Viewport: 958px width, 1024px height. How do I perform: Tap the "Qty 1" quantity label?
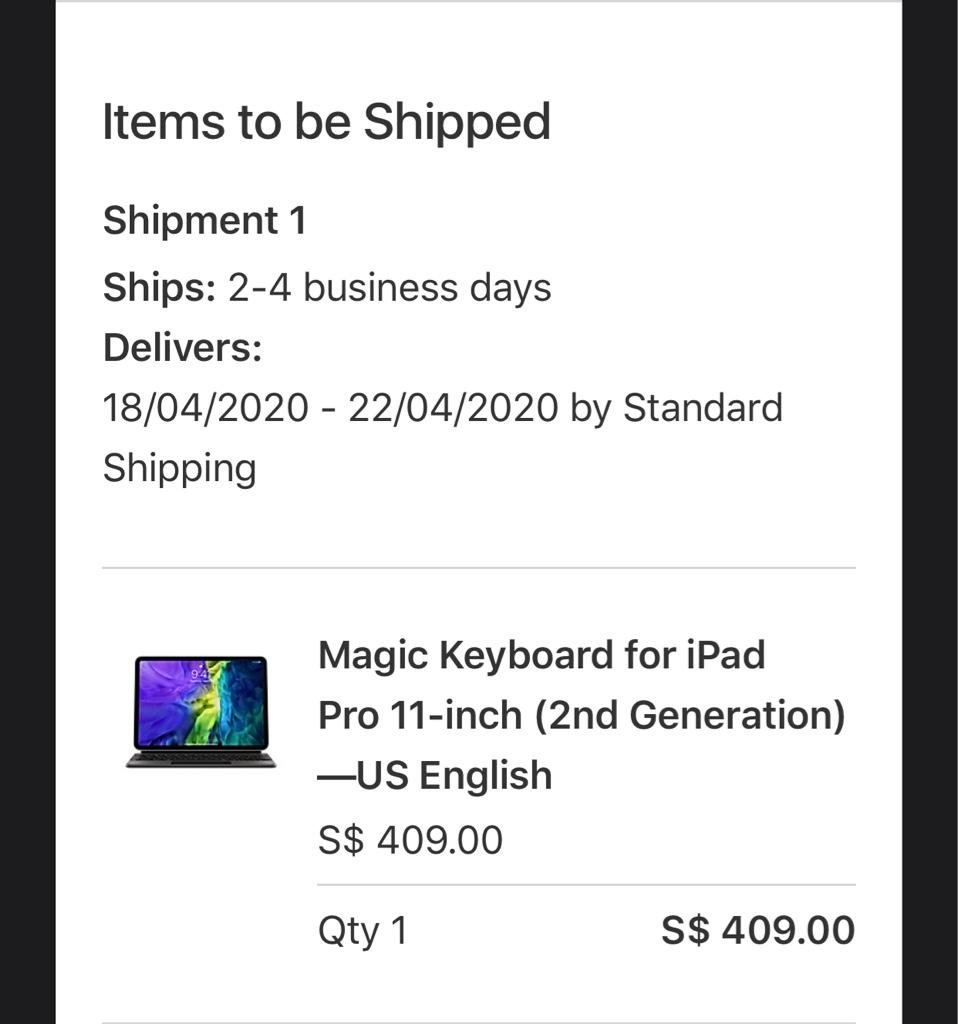click(x=362, y=931)
